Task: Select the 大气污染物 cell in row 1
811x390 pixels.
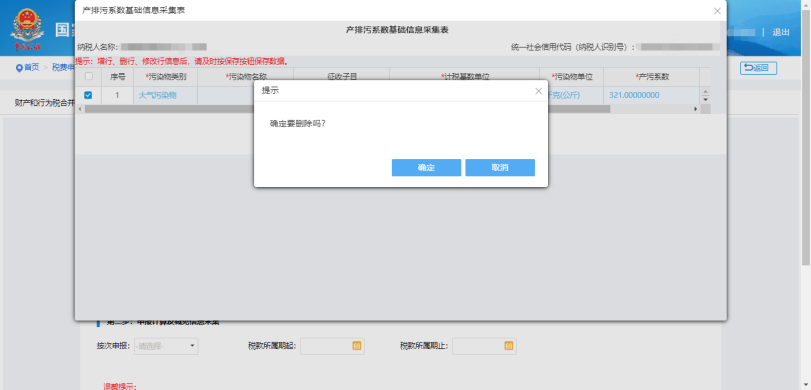Action: 158,95
